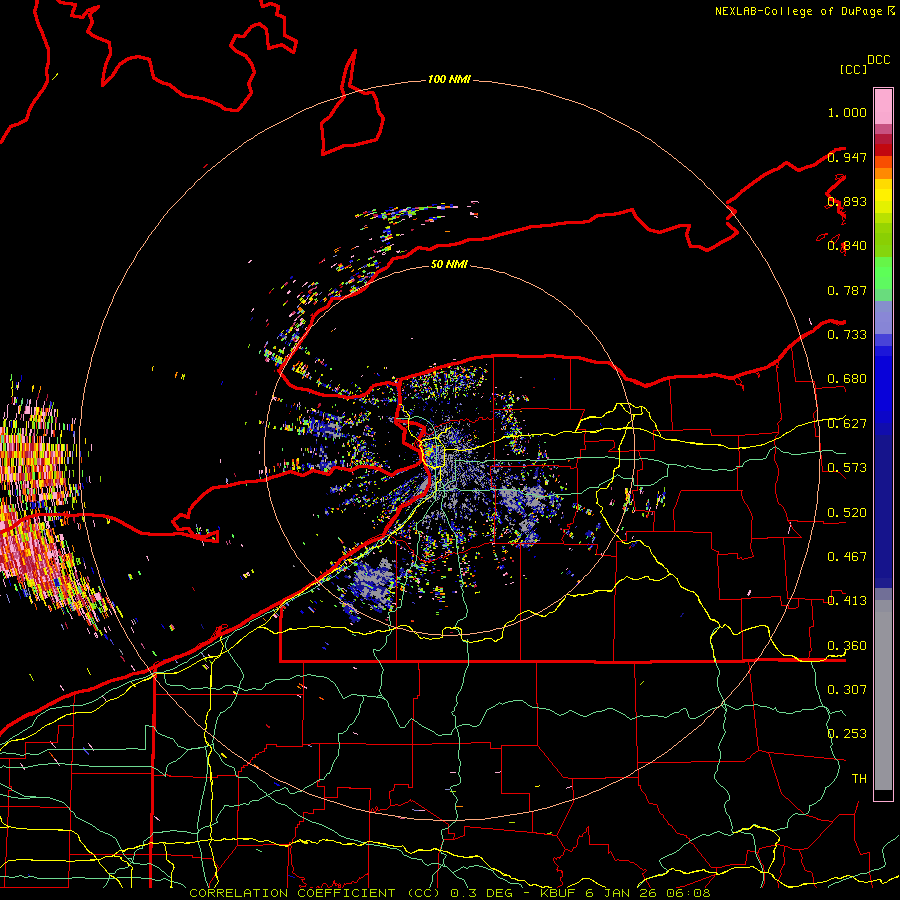
Task: Pick the pink segment of the color bar
Action: [883, 106]
